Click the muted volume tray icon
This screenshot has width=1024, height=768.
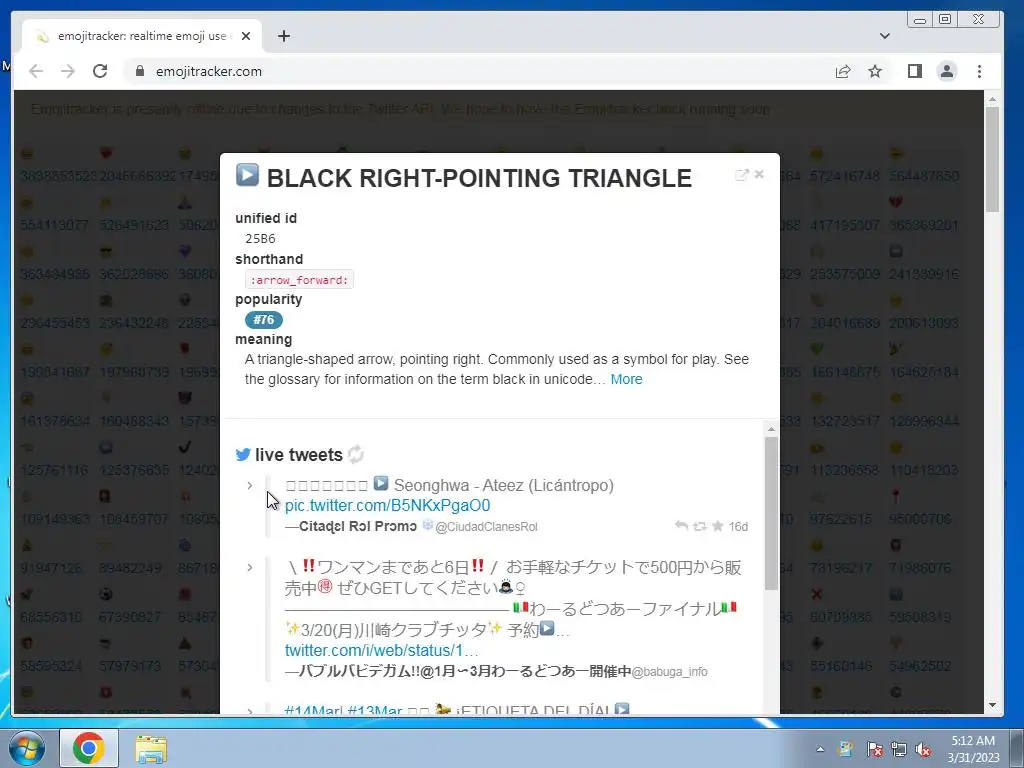923,749
